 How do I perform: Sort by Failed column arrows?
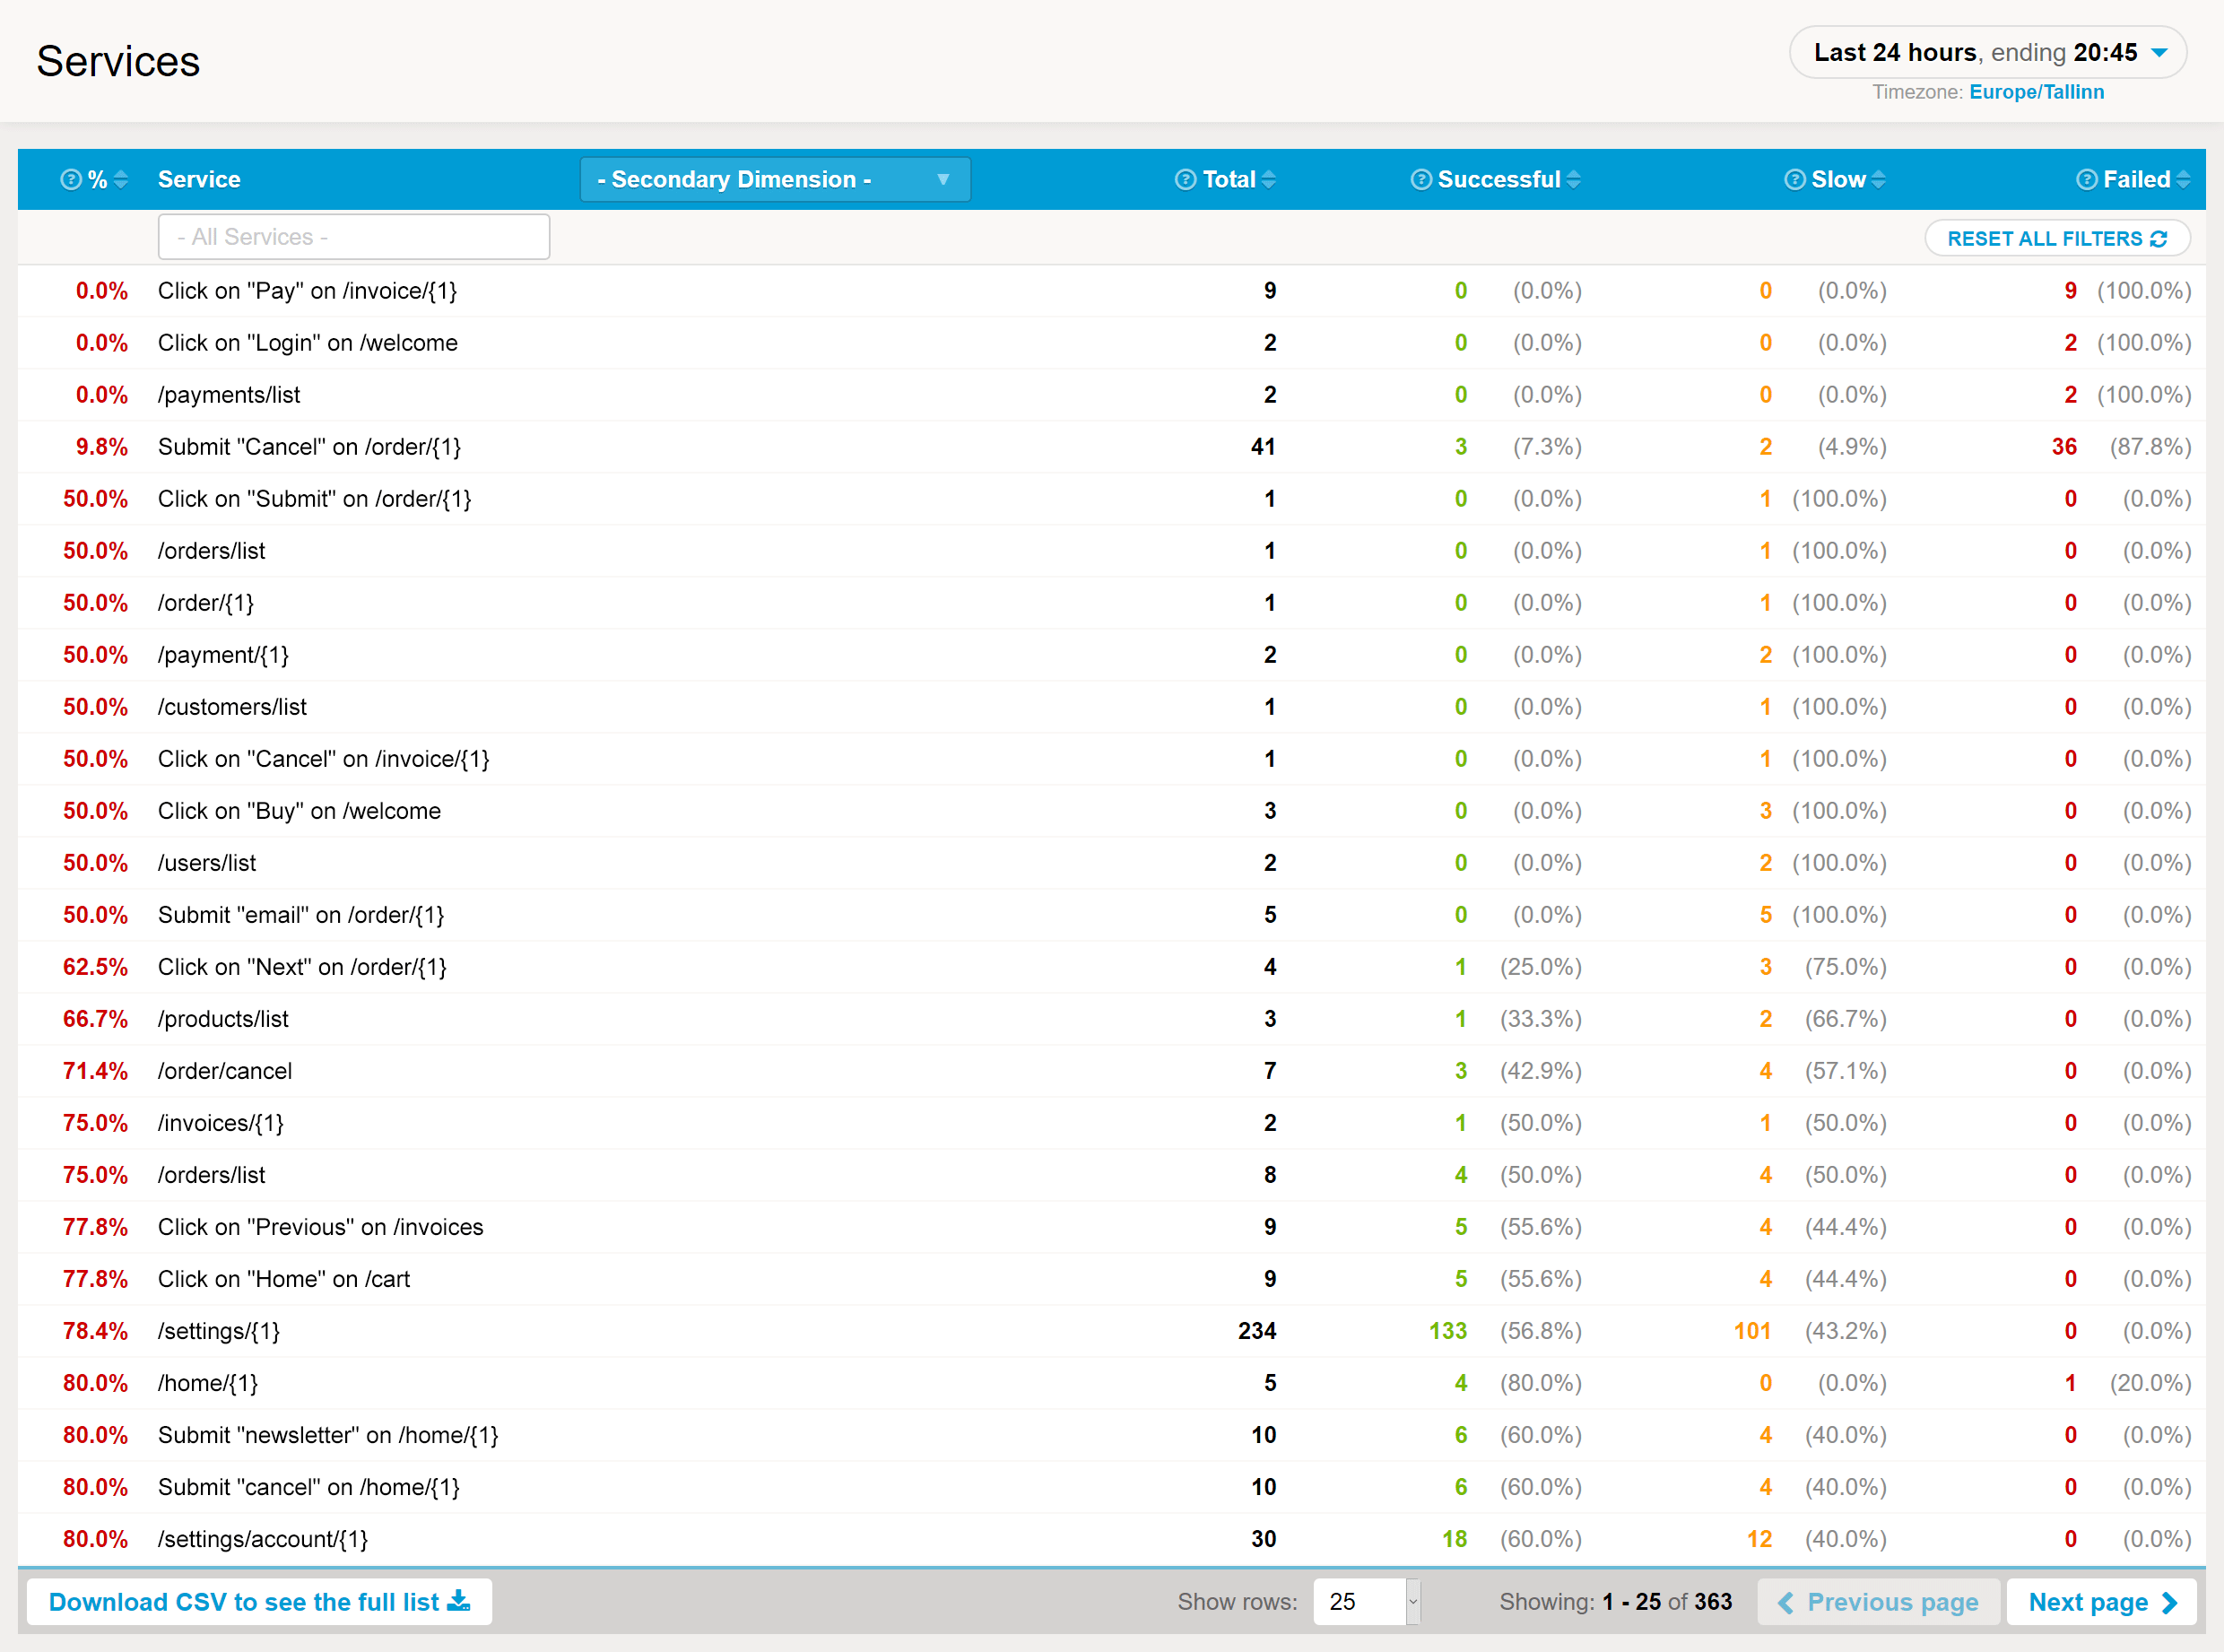[x=2183, y=180]
